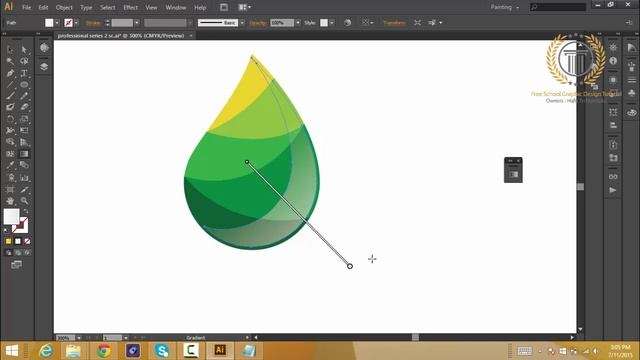Image resolution: width=640 pixels, height=360 pixels.
Task: Open the Painting workspace switcher
Action: point(504,7)
